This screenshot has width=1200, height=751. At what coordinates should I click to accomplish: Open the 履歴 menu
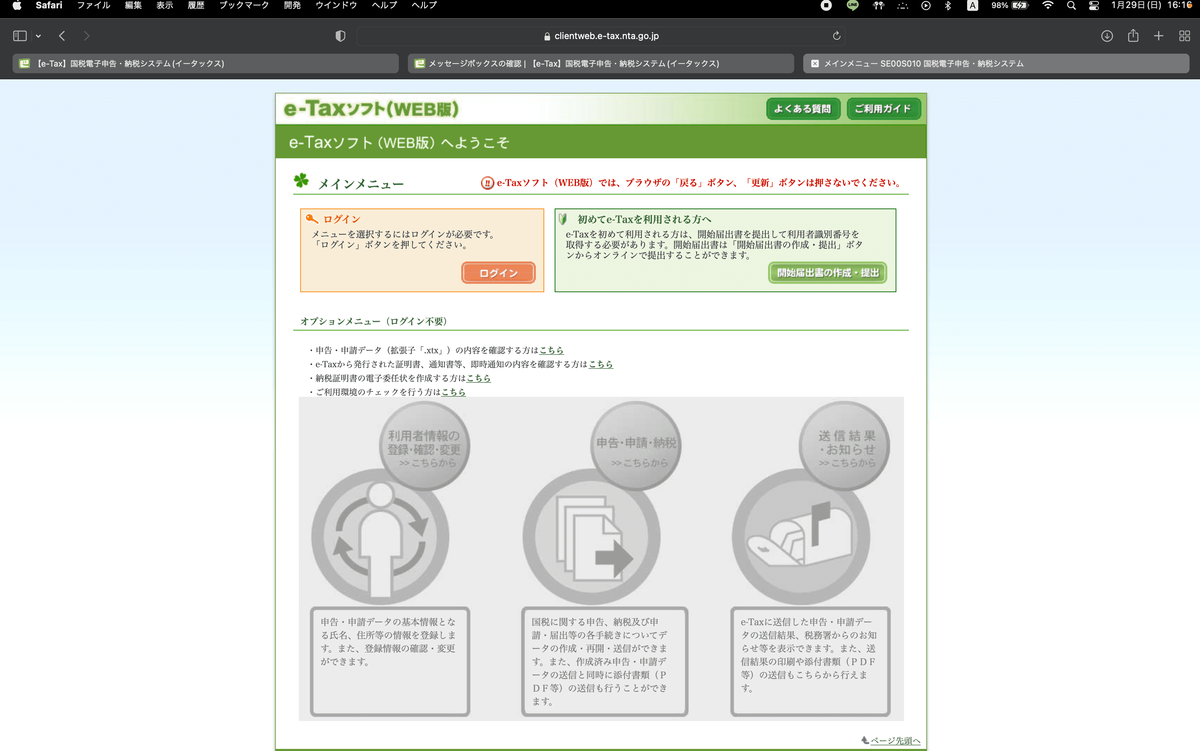pyautogui.click(x=196, y=6)
